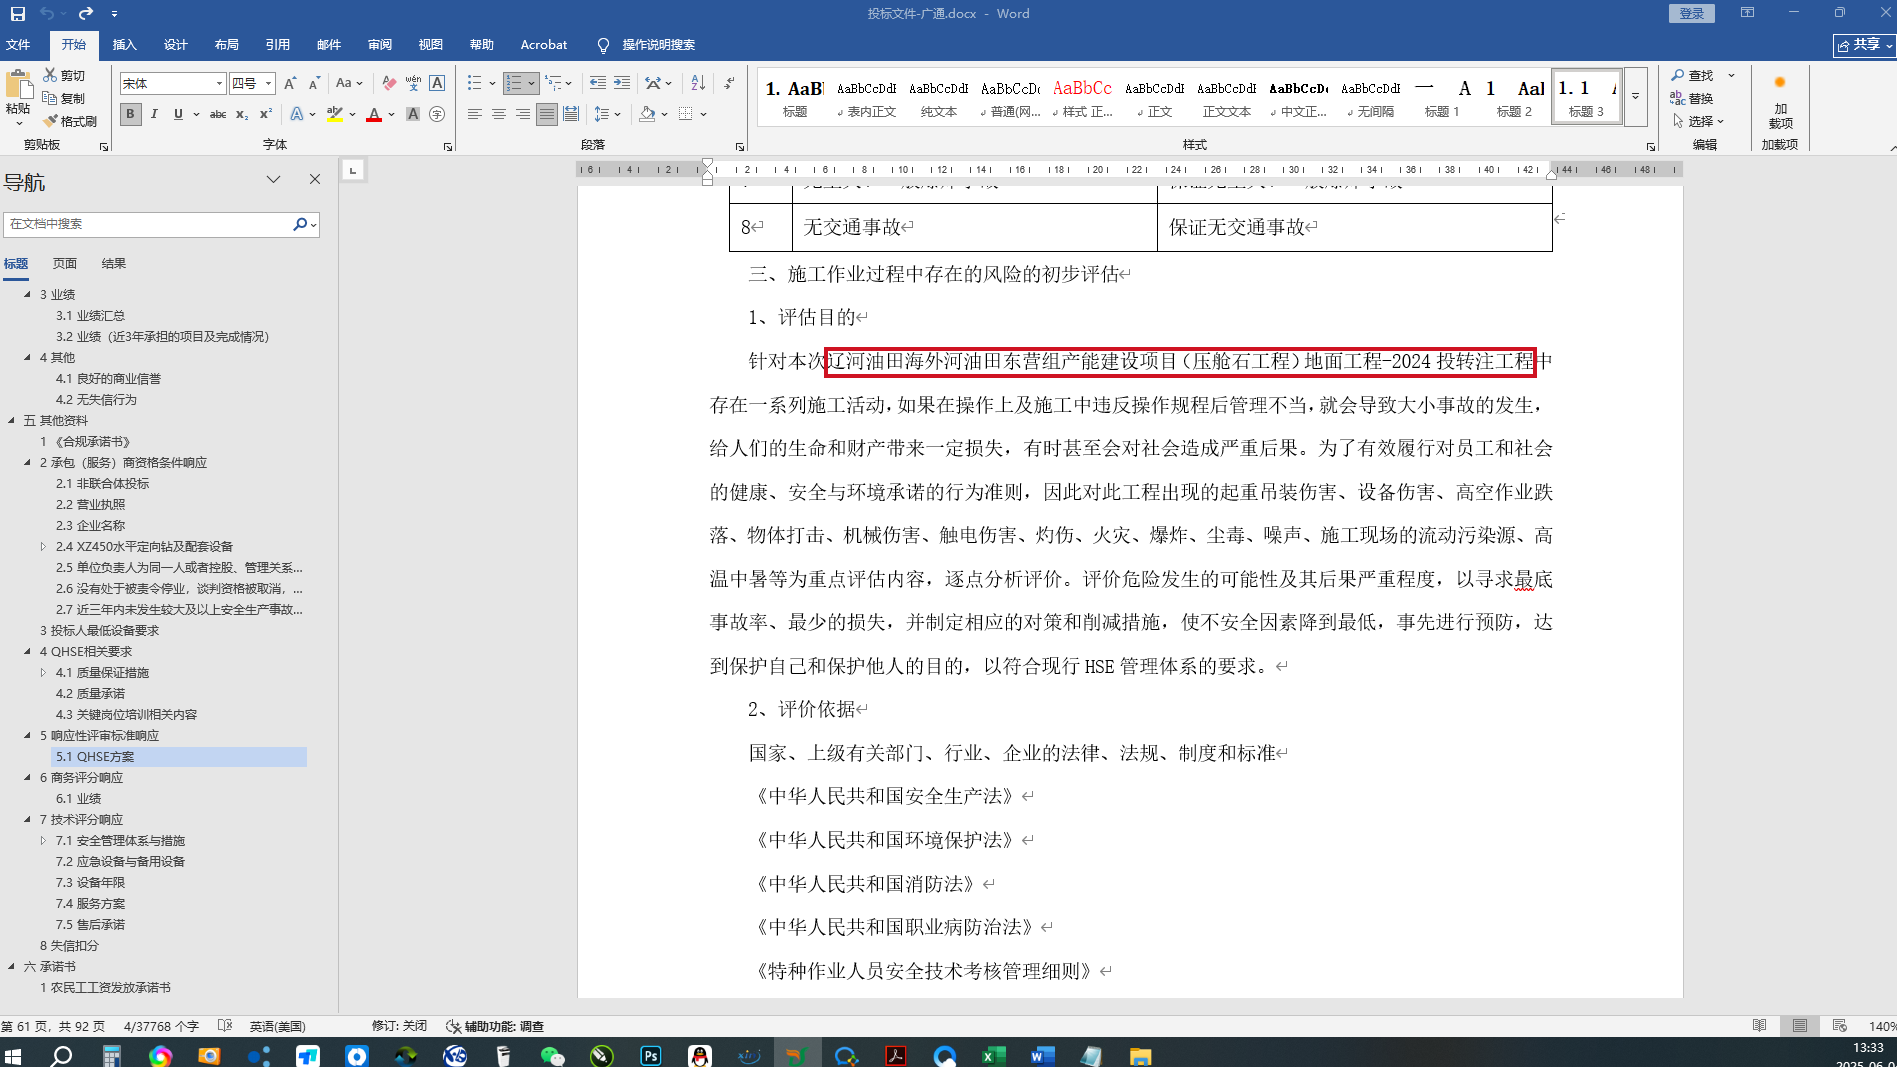Toggle showing paragraph marks
Screen dimensions: 1897x1067
(729, 83)
